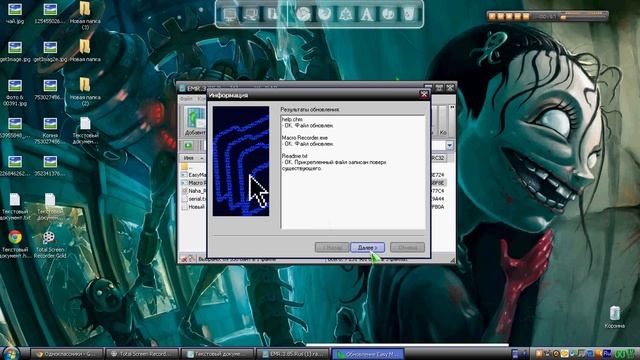
Task: Select the serial.t... file row
Action: 193,199
